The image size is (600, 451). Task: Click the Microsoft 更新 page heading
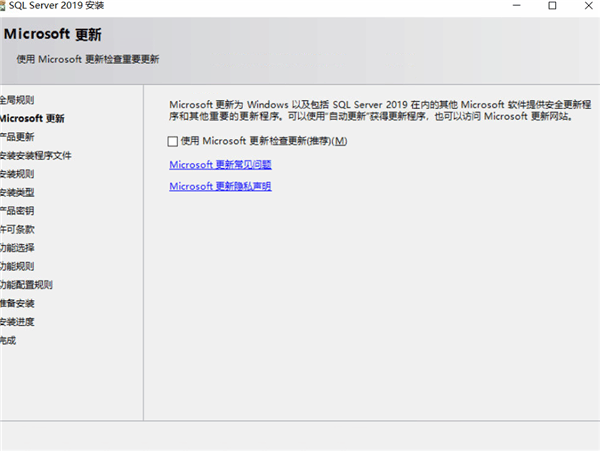53,34
